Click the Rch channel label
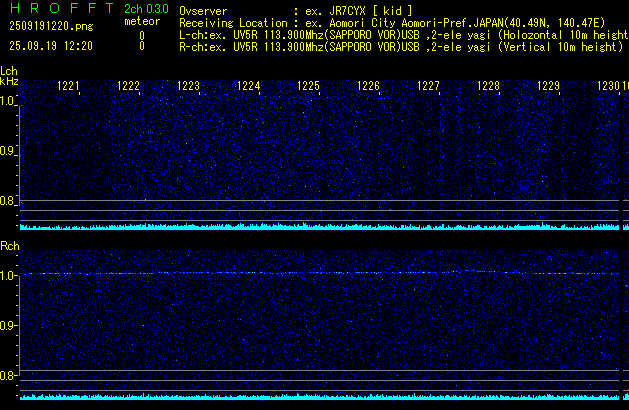629x410 pixels. [x=9, y=245]
